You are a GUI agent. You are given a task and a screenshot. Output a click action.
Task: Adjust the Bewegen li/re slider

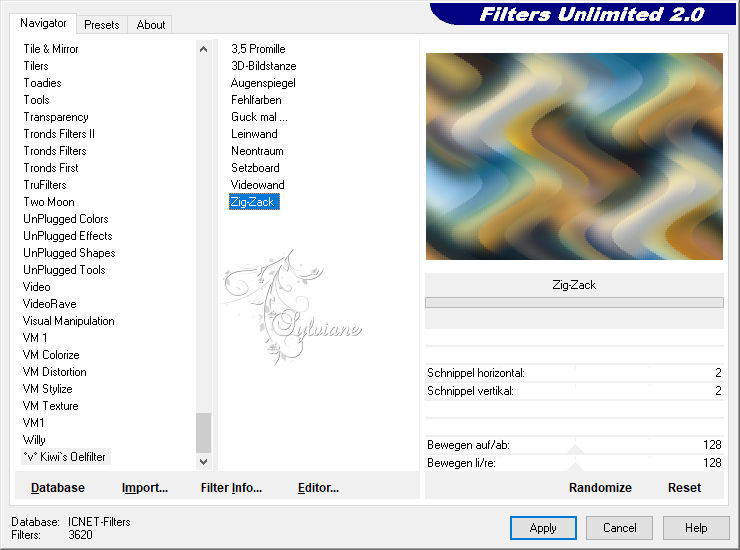pyautogui.click(x=574, y=463)
